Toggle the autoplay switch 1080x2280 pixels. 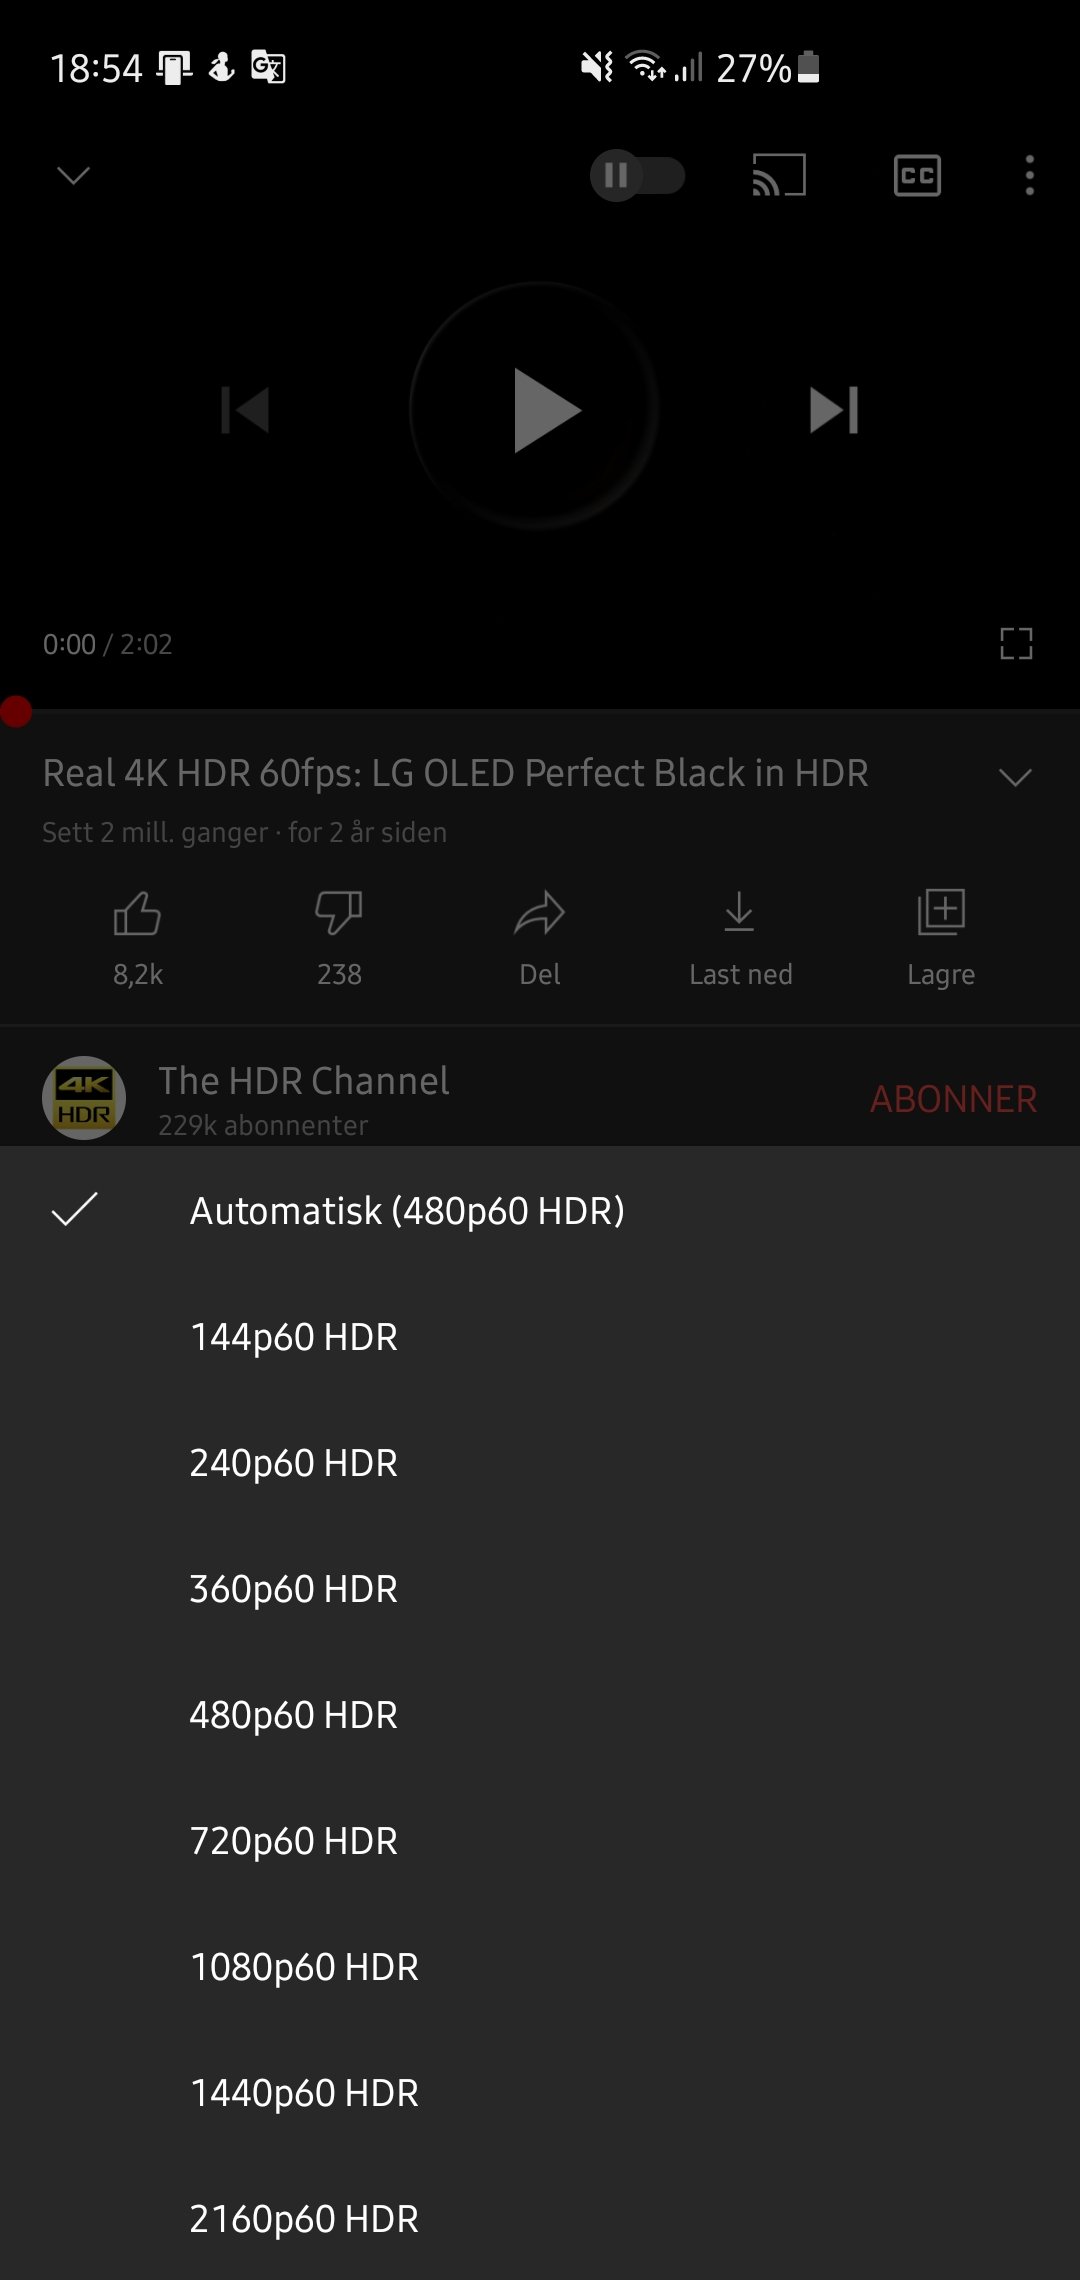coord(637,175)
